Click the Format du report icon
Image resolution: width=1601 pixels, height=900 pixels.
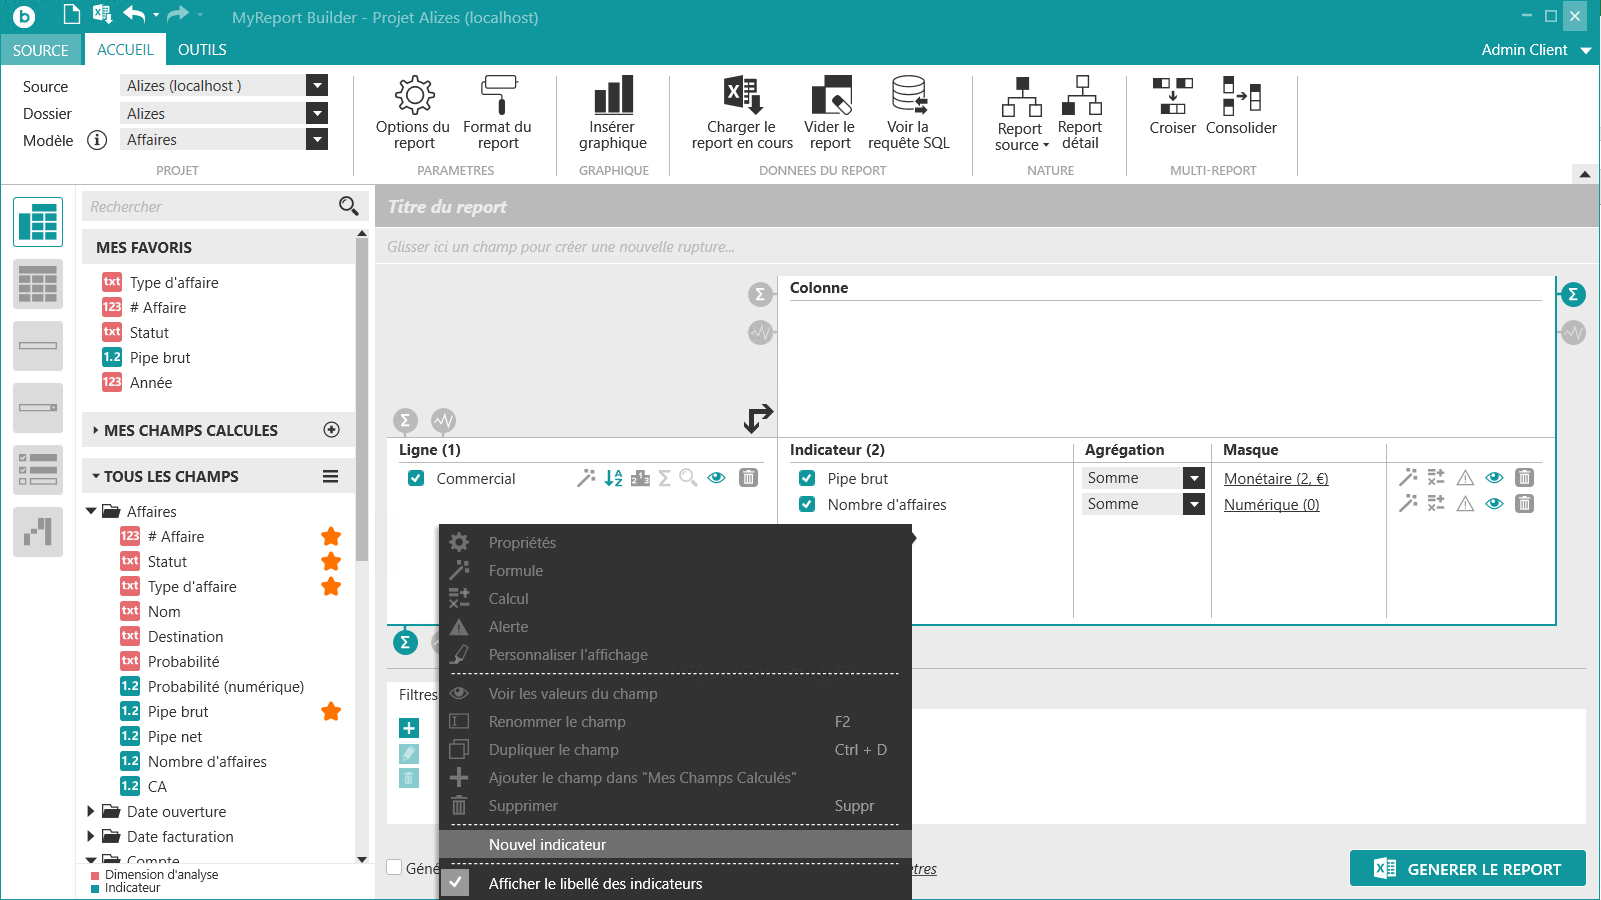[x=497, y=112]
